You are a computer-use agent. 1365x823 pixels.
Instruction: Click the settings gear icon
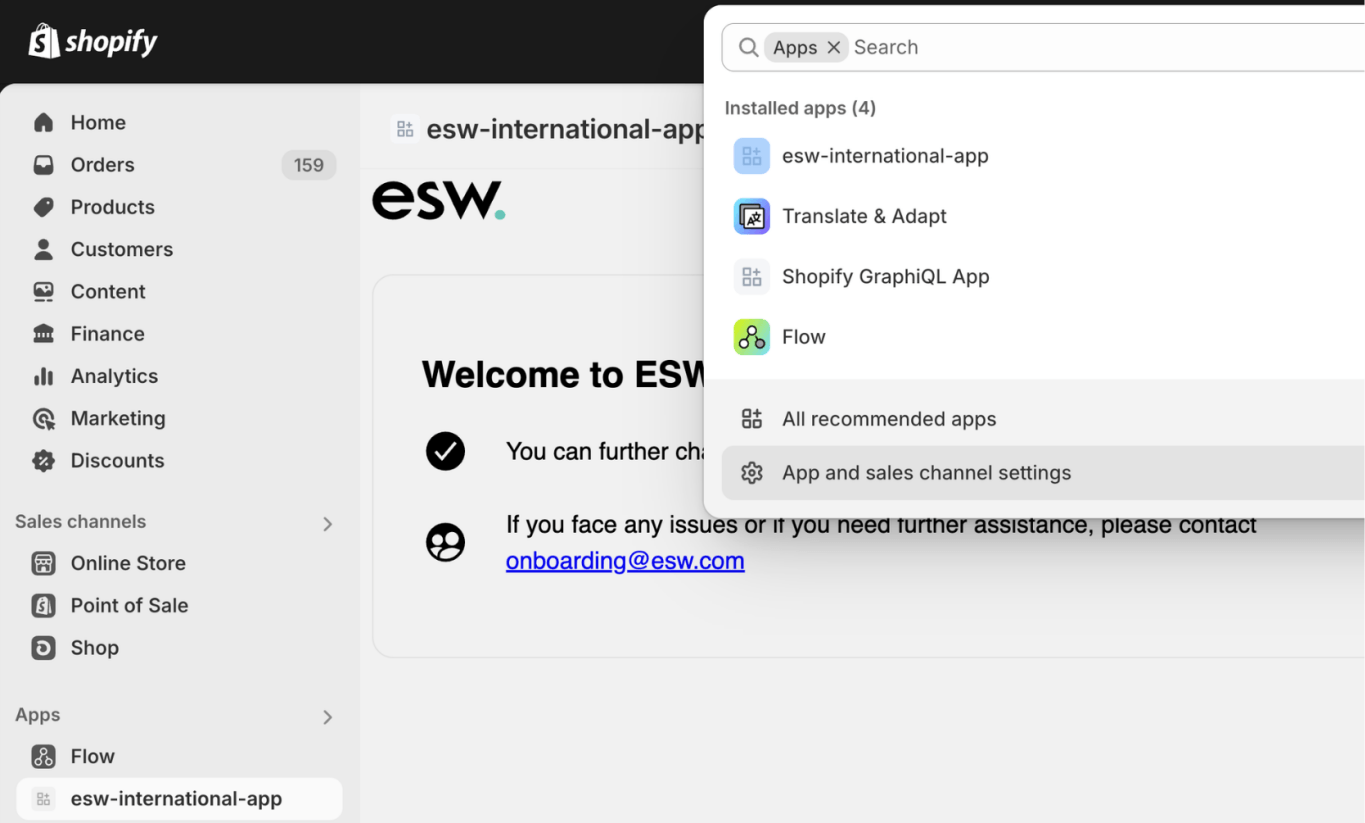pyautogui.click(x=752, y=473)
